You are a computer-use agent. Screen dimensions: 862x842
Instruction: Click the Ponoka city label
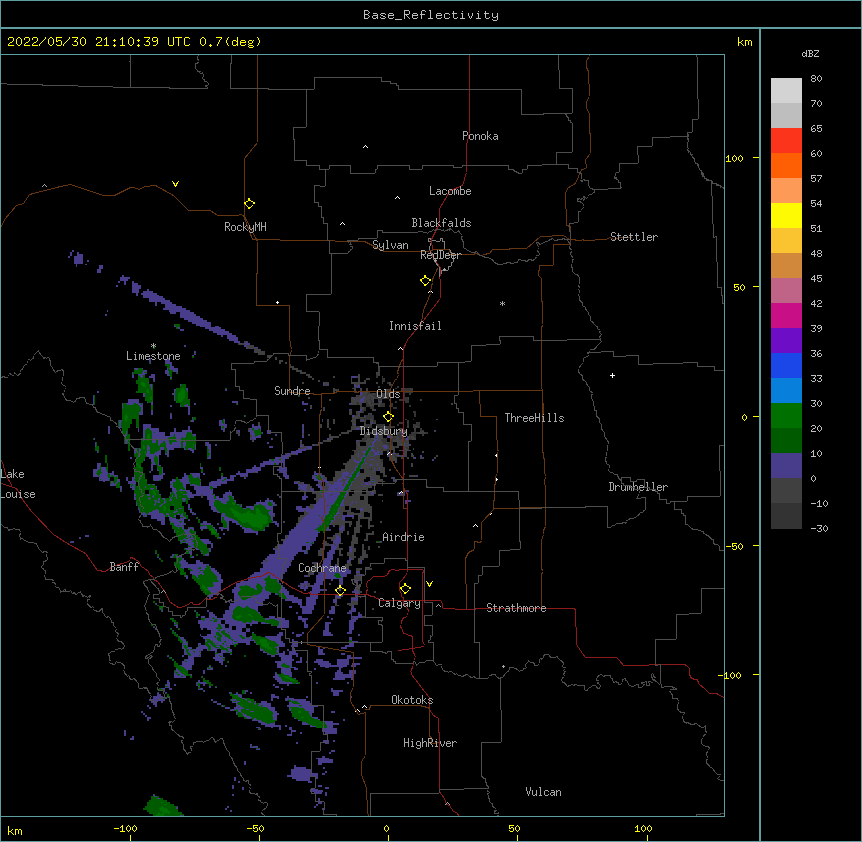point(480,136)
